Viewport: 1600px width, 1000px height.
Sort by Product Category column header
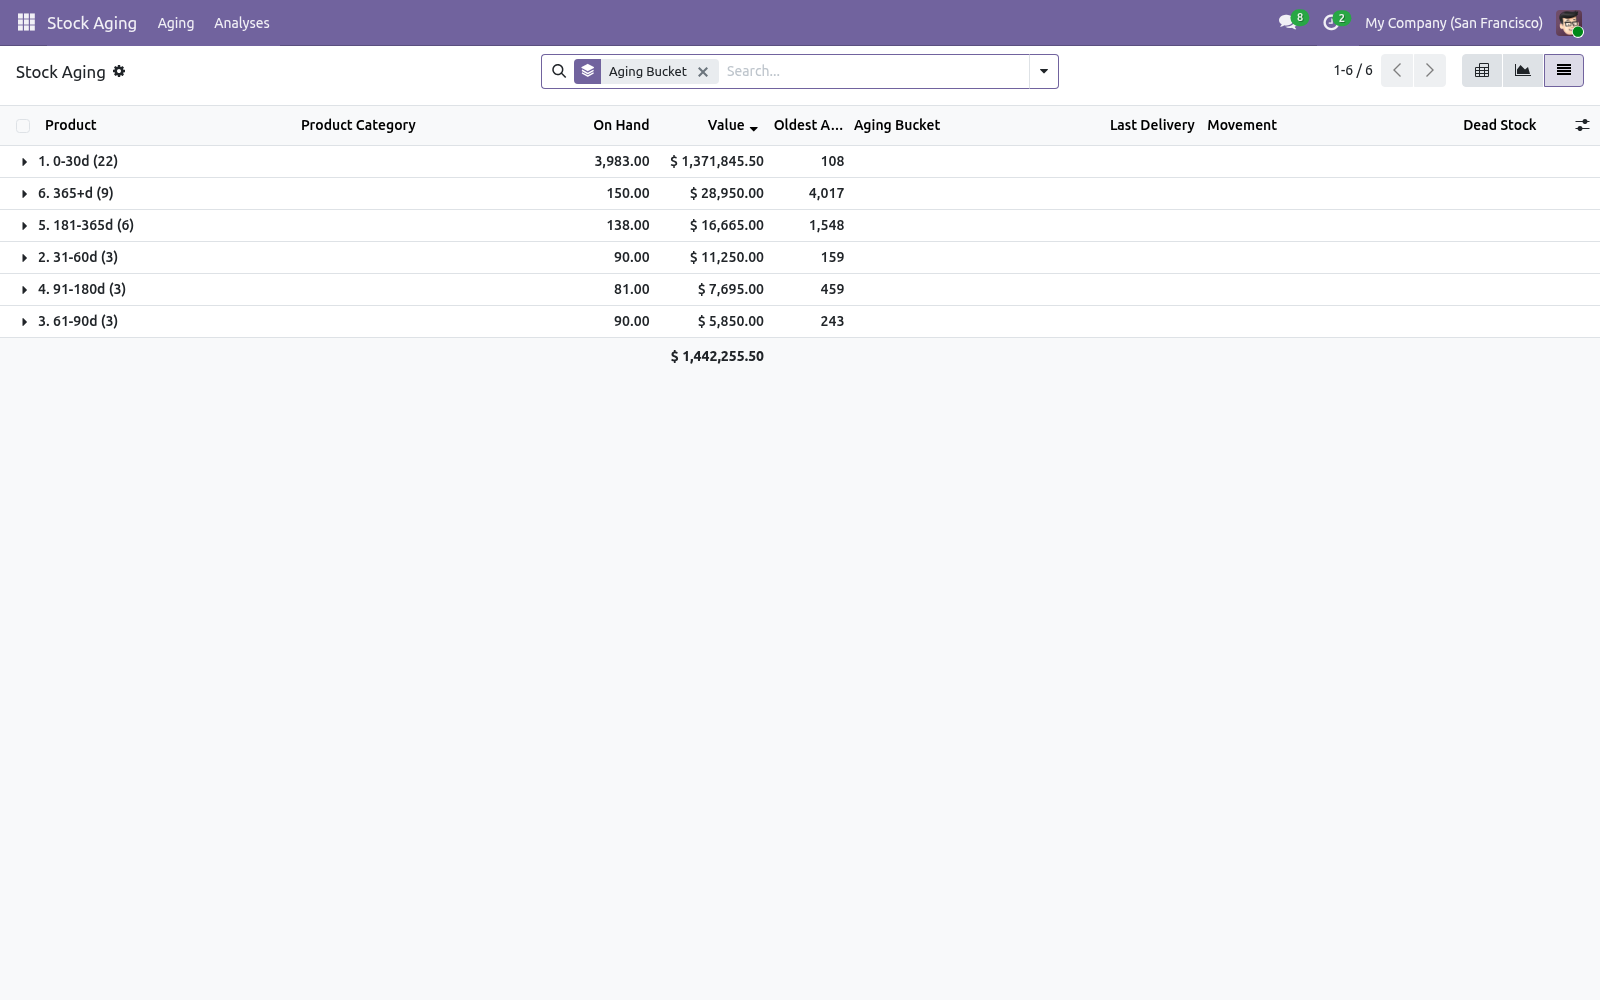358,125
